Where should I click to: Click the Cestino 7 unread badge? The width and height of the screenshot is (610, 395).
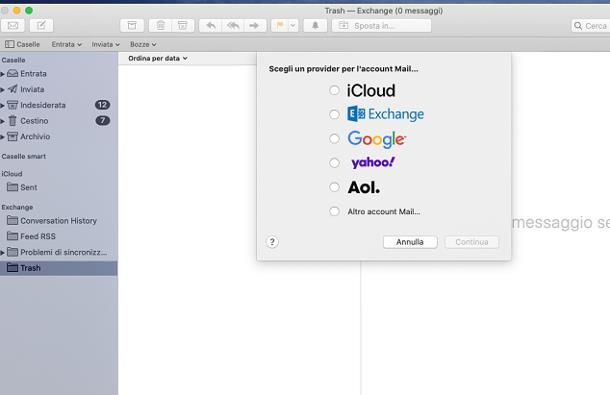click(x=103, y=121)
